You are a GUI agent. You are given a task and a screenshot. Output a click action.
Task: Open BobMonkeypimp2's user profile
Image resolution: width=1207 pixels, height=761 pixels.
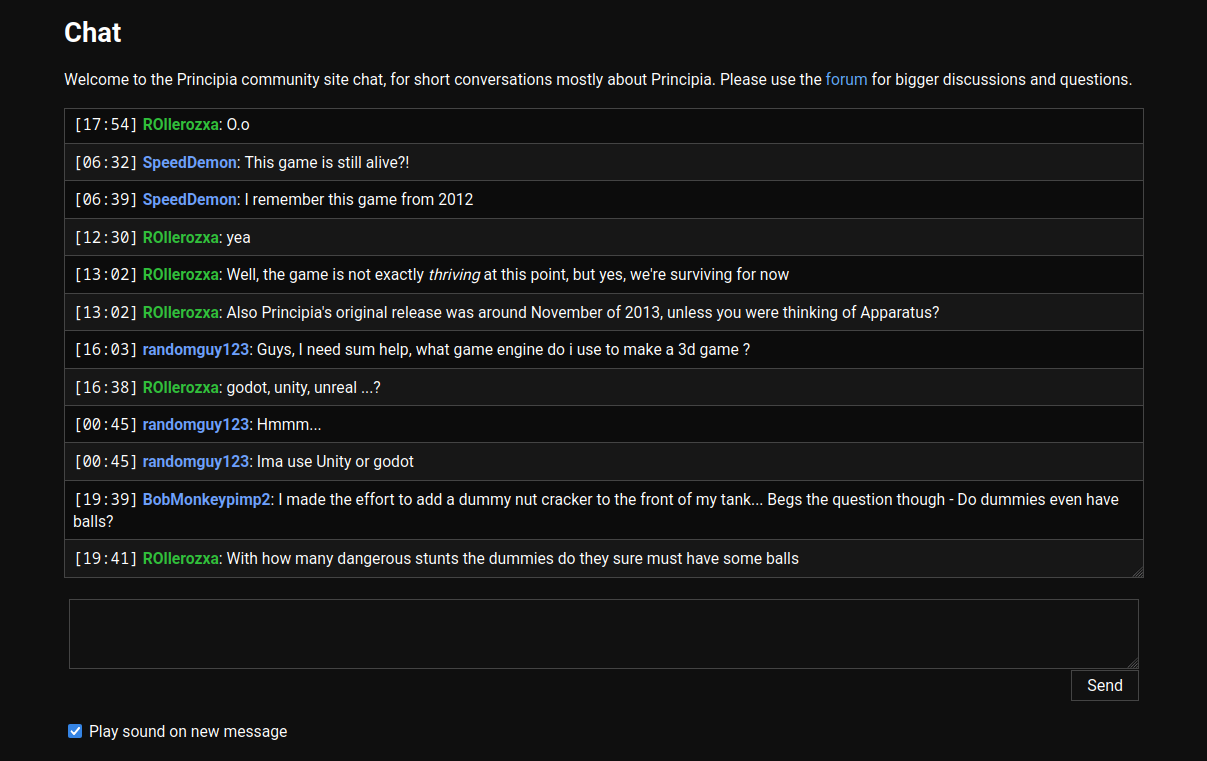pos(207,499)
